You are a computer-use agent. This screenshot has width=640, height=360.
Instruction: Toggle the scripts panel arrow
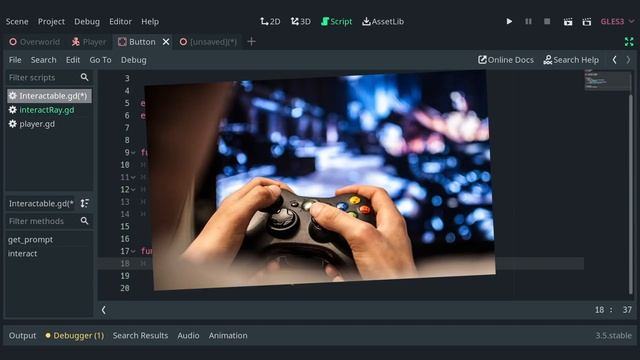pyautogui.click(x=104, y=310)
